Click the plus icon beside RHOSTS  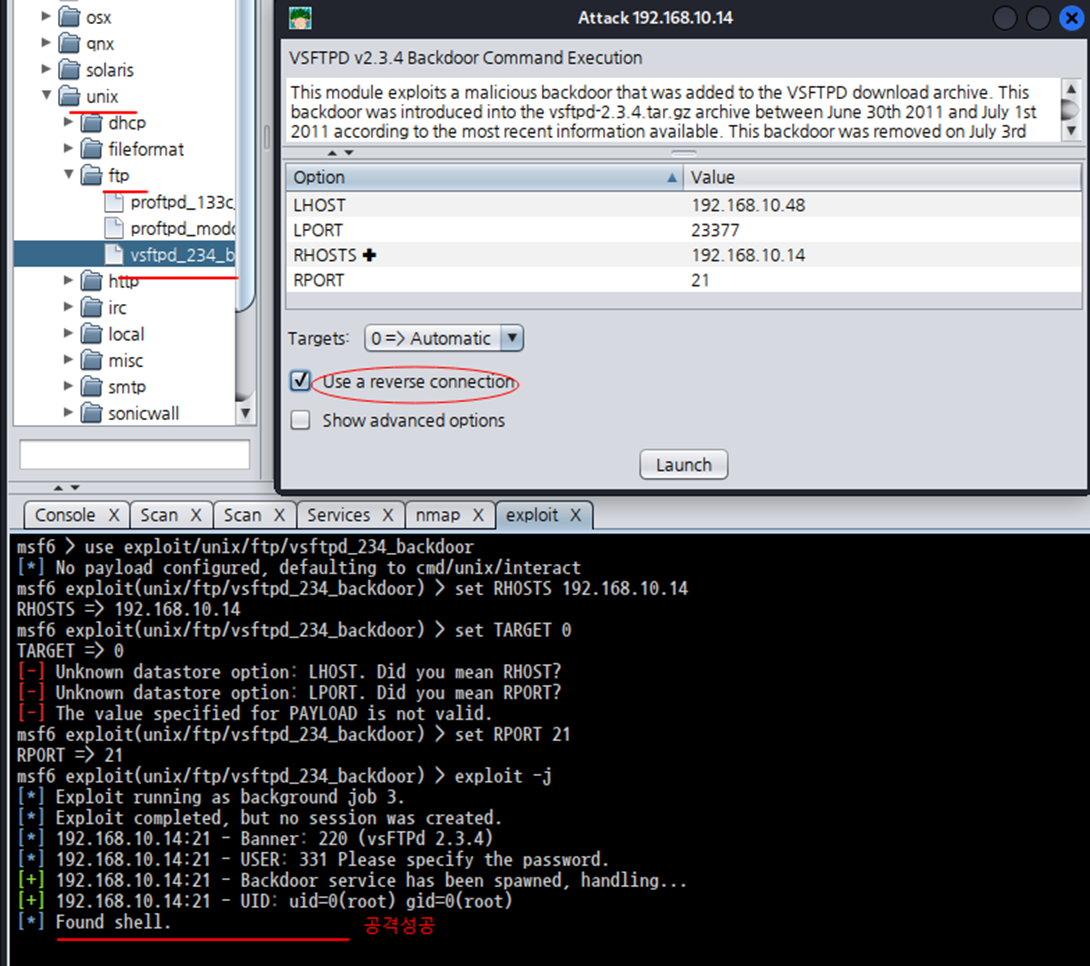pyautogui.click(x=370, y=255)
